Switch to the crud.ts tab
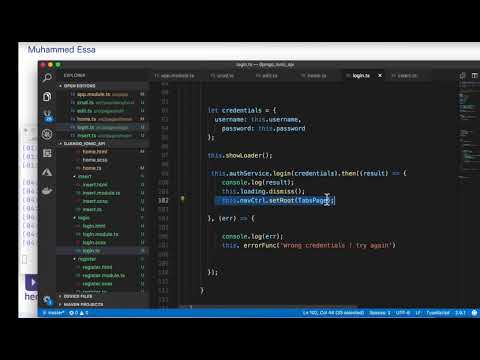The height and width of the screenshot is (360, 480). pyautogui.click(x=222, y=76)
